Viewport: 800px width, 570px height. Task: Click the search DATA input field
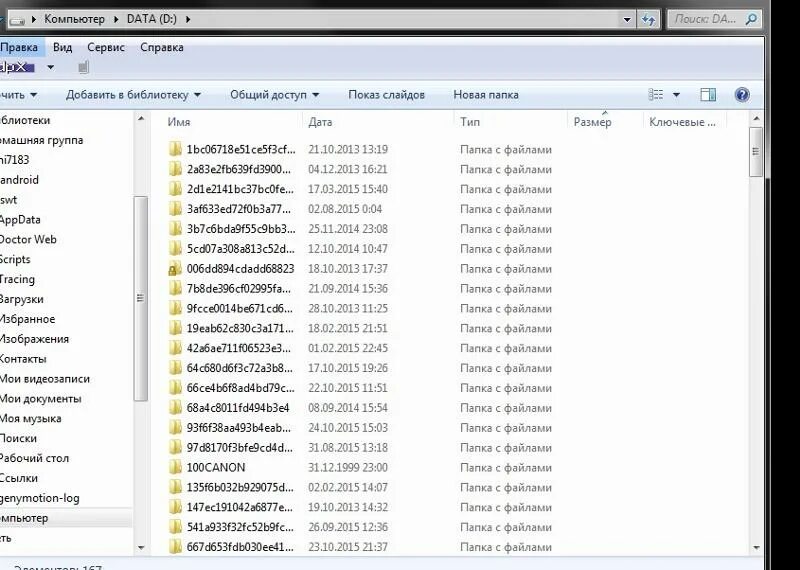pyautogui.click(x=715, y=19)
